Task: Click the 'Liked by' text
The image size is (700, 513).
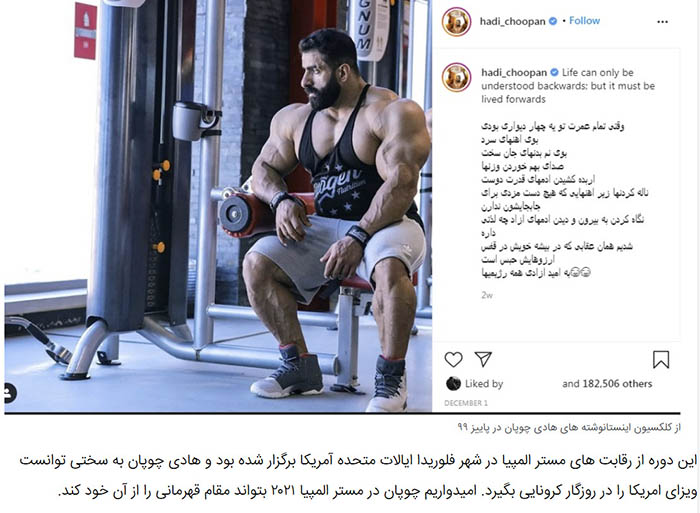Action: [484, 384]
